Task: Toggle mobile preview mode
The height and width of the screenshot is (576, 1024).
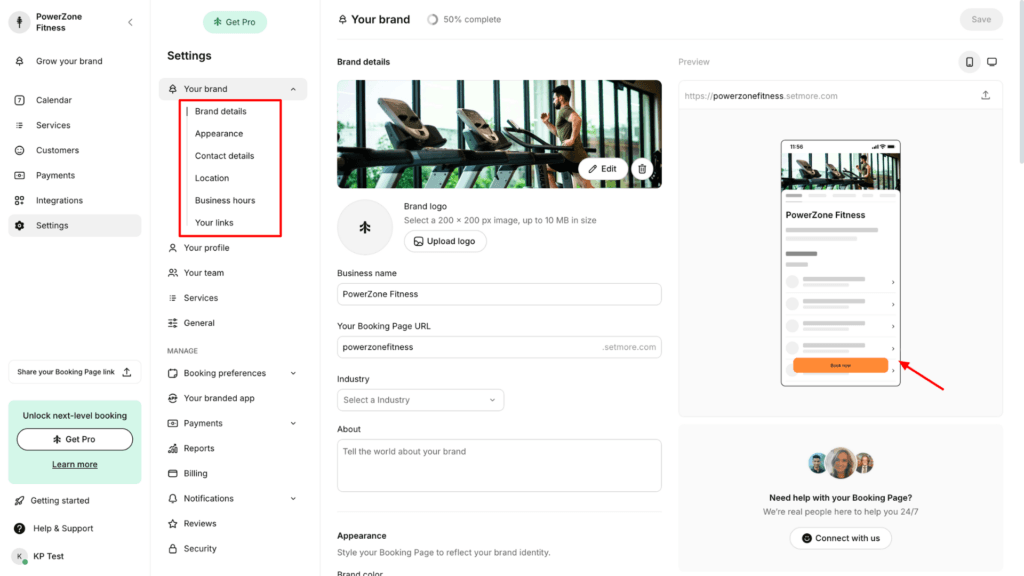Action: click(968, 61)
